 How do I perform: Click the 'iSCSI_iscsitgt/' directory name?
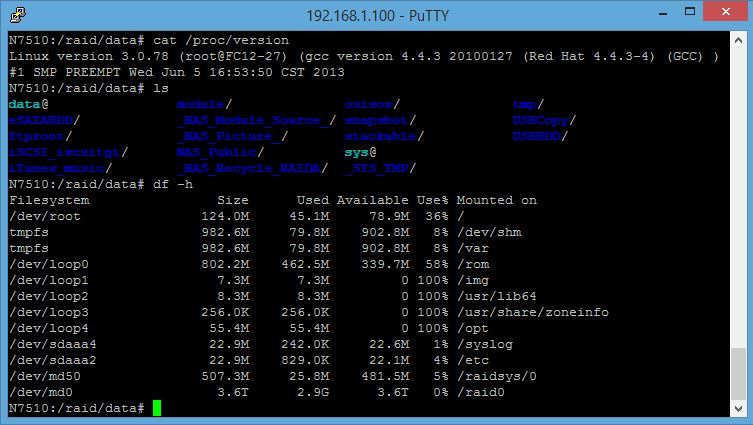(68, 152)
